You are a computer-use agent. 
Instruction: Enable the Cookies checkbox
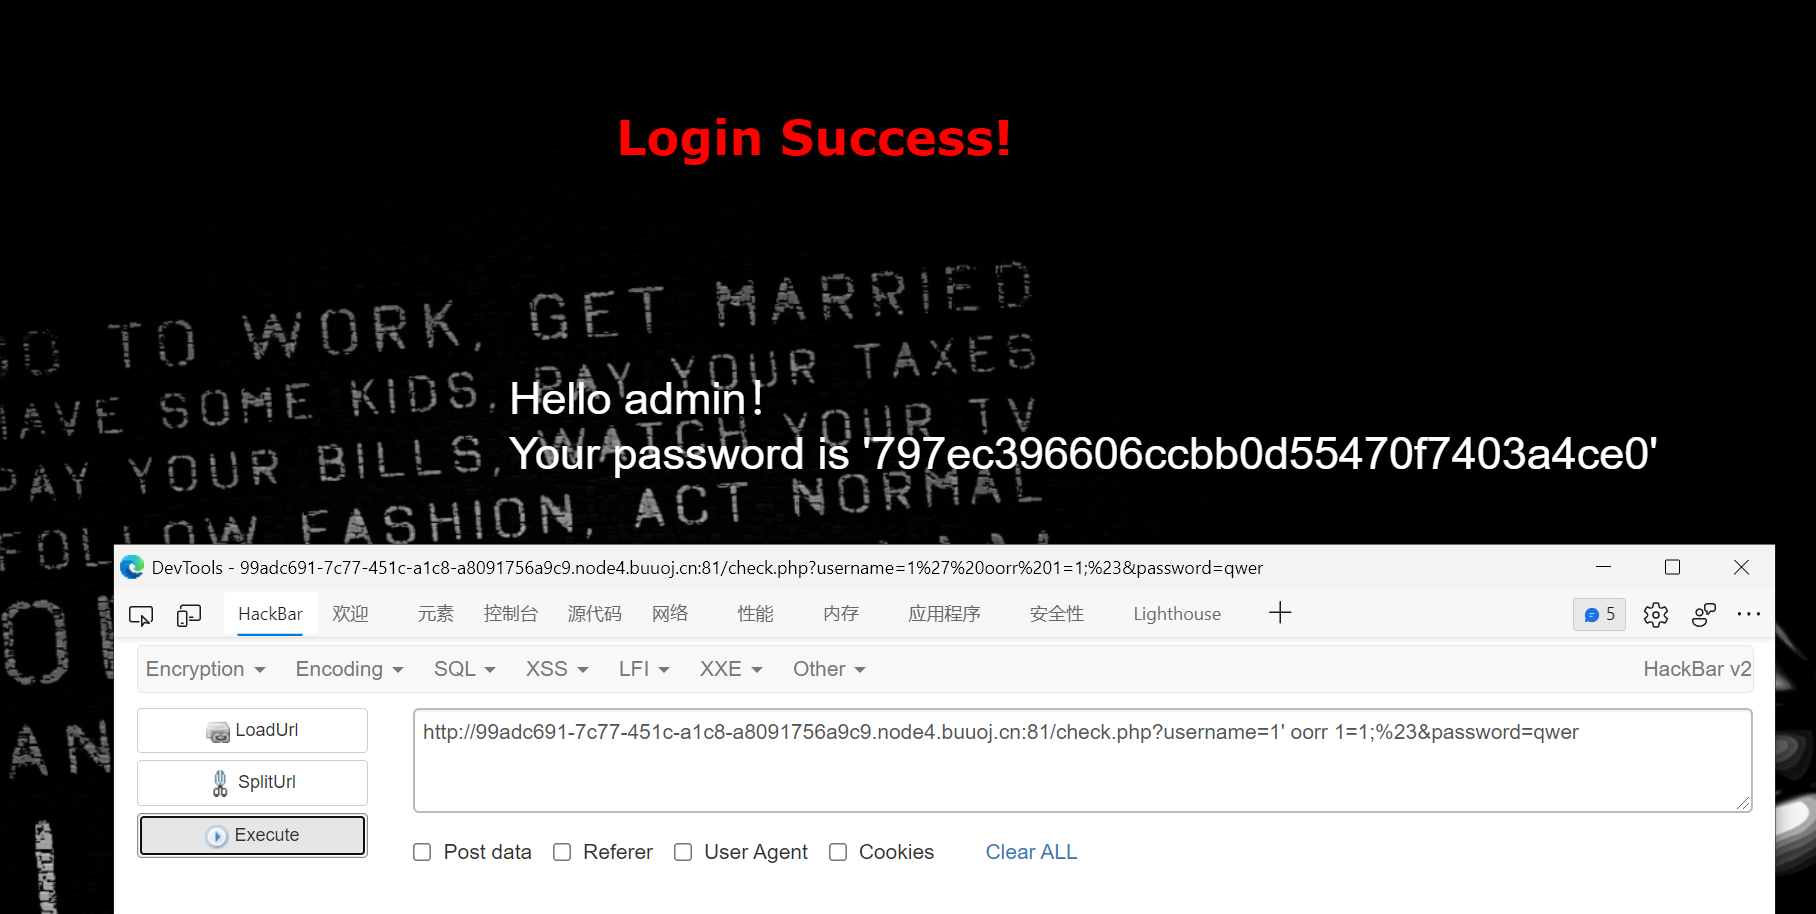(x=838, y=852)
